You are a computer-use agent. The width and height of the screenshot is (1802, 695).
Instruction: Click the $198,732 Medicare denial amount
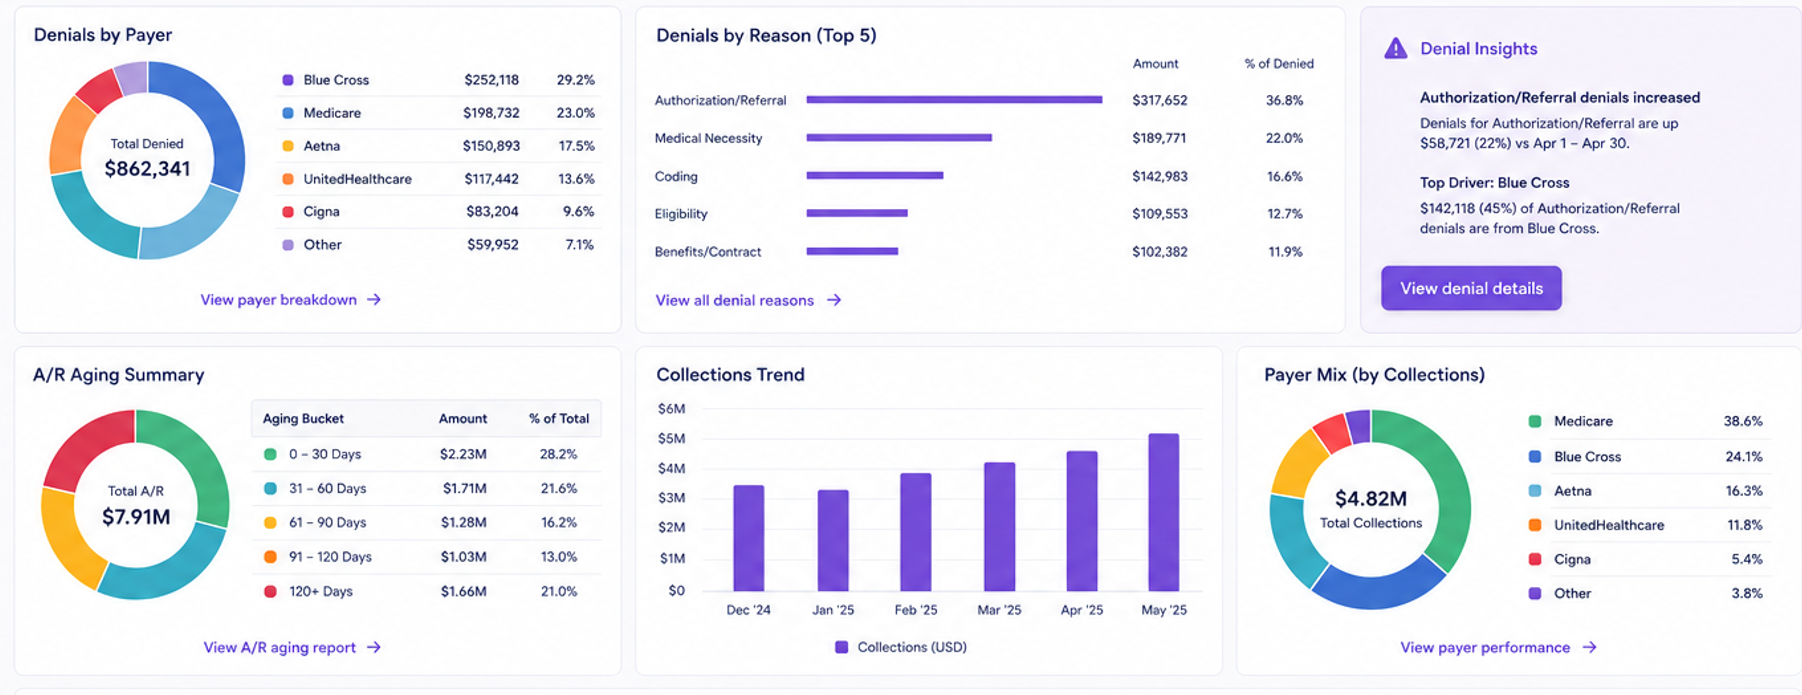click(491, 113)
